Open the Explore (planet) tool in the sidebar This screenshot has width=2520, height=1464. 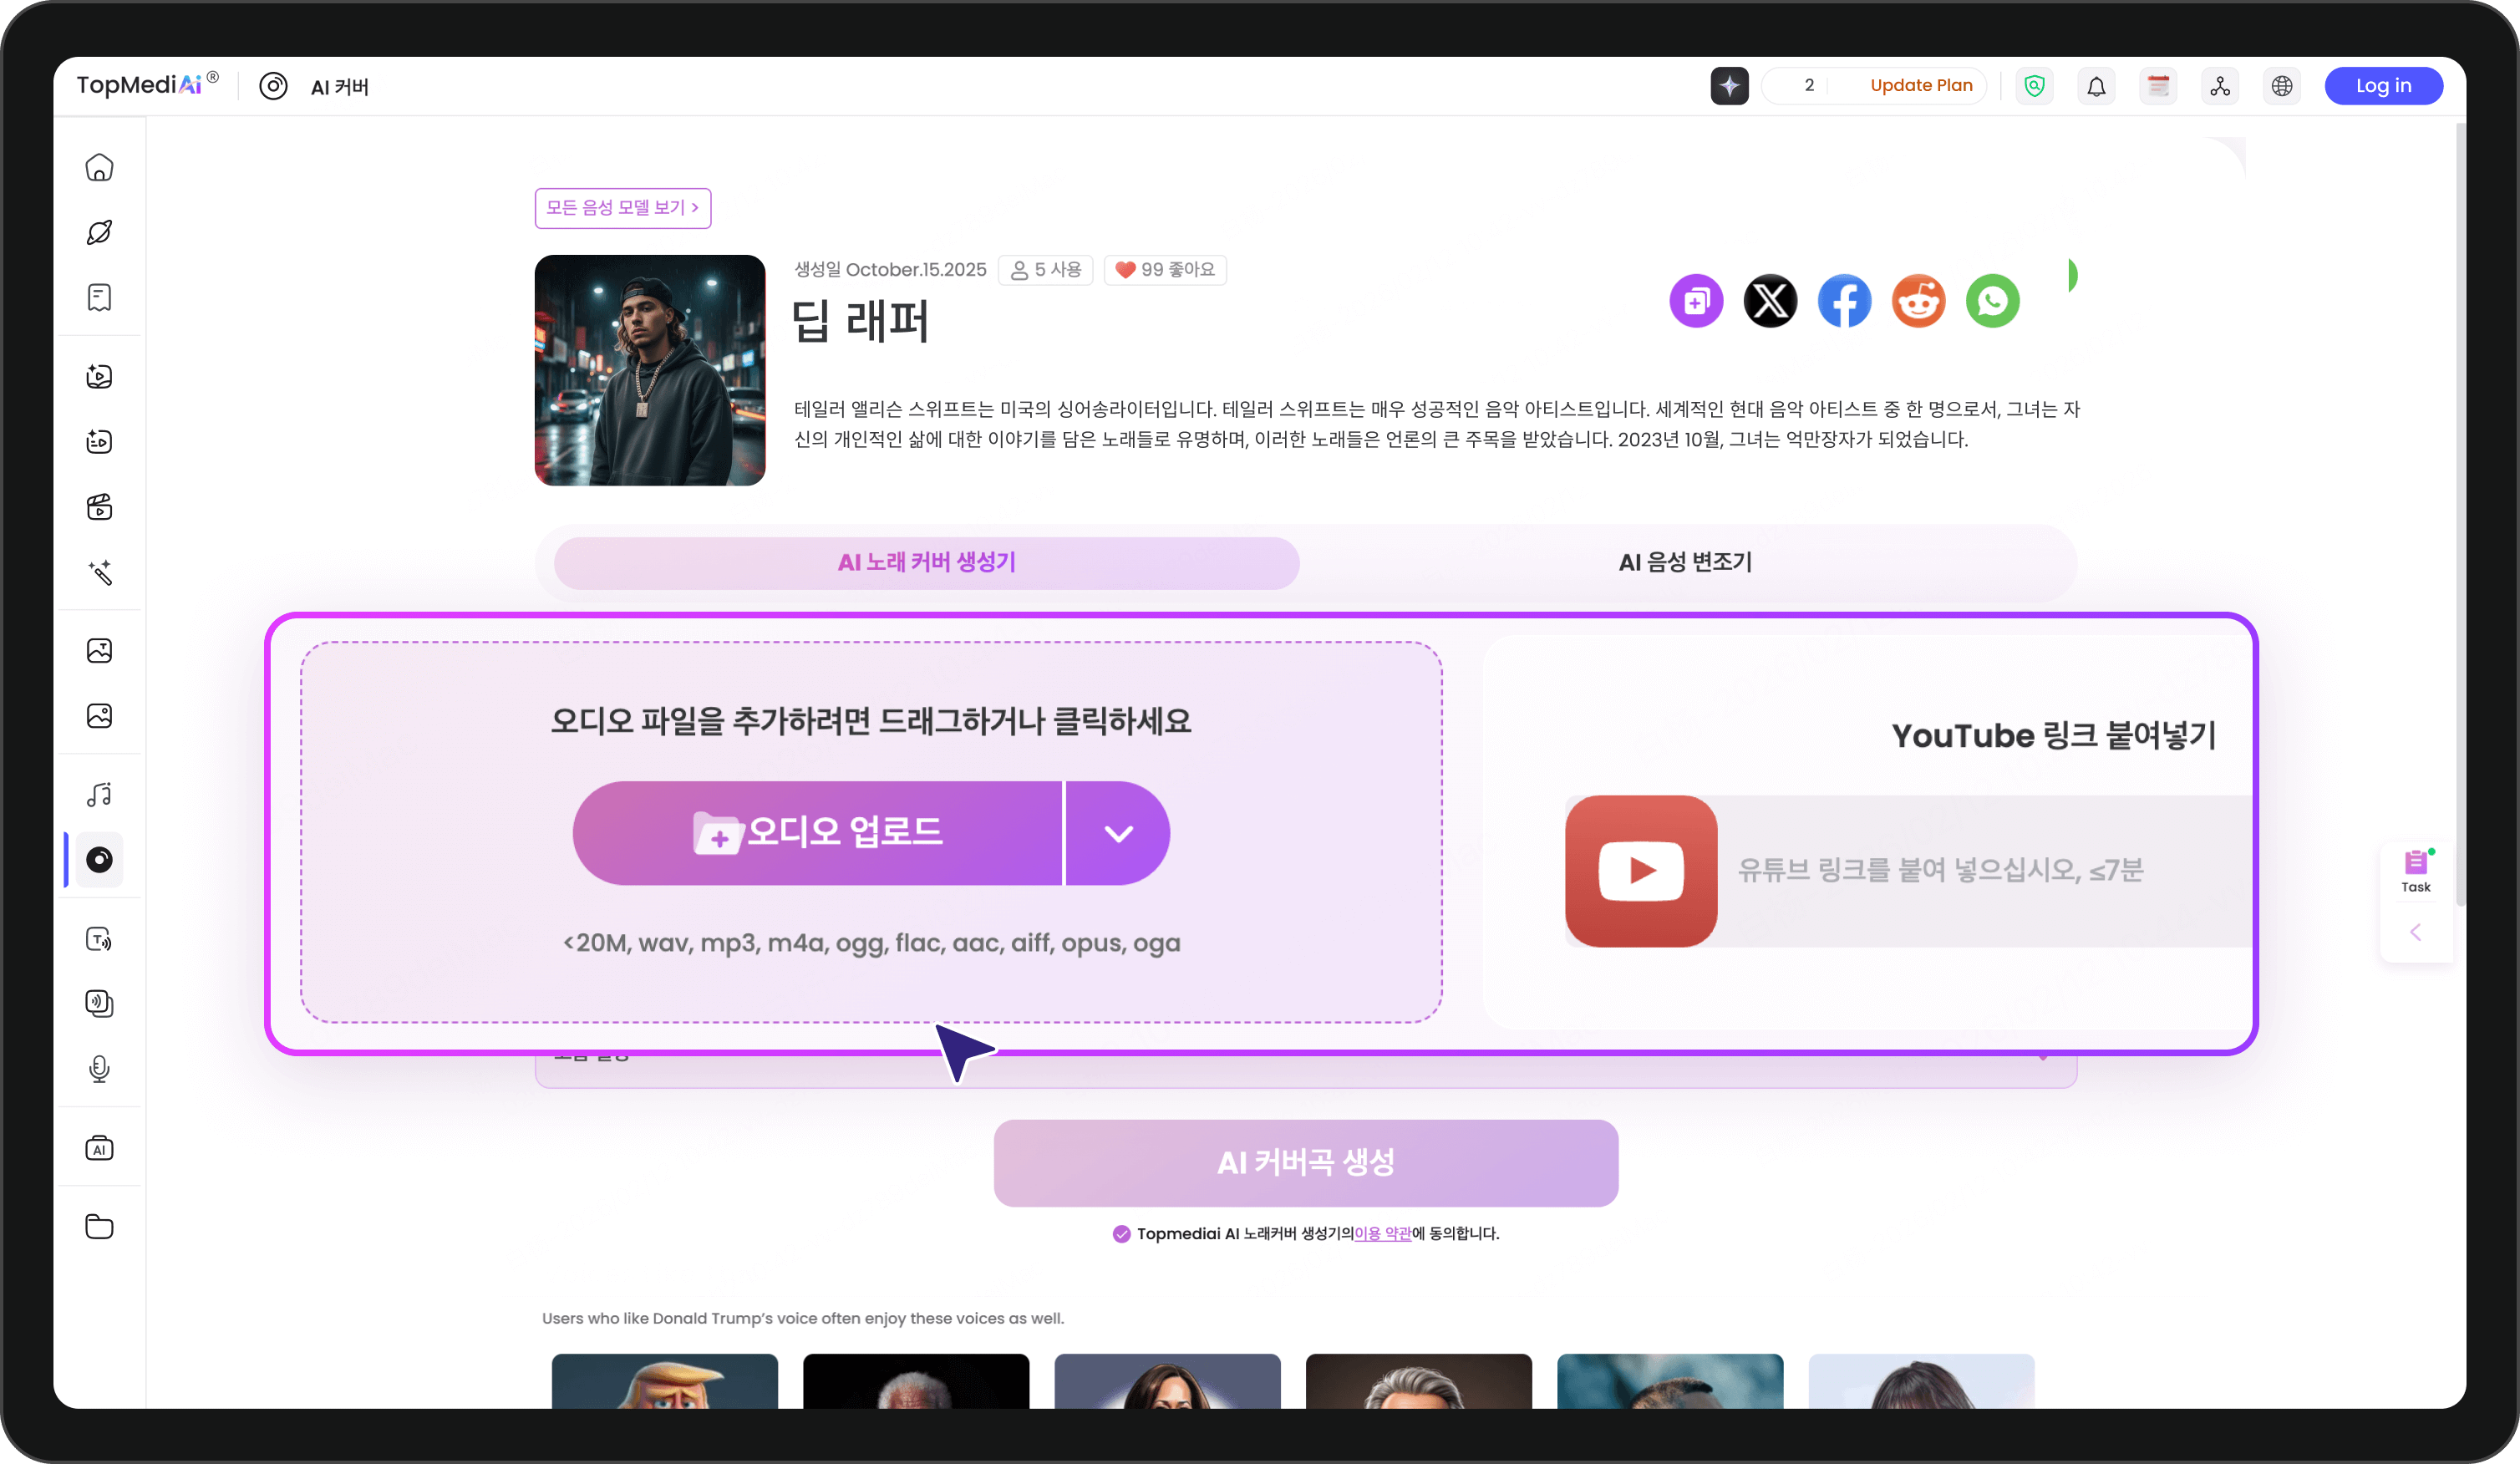[99, 232]
